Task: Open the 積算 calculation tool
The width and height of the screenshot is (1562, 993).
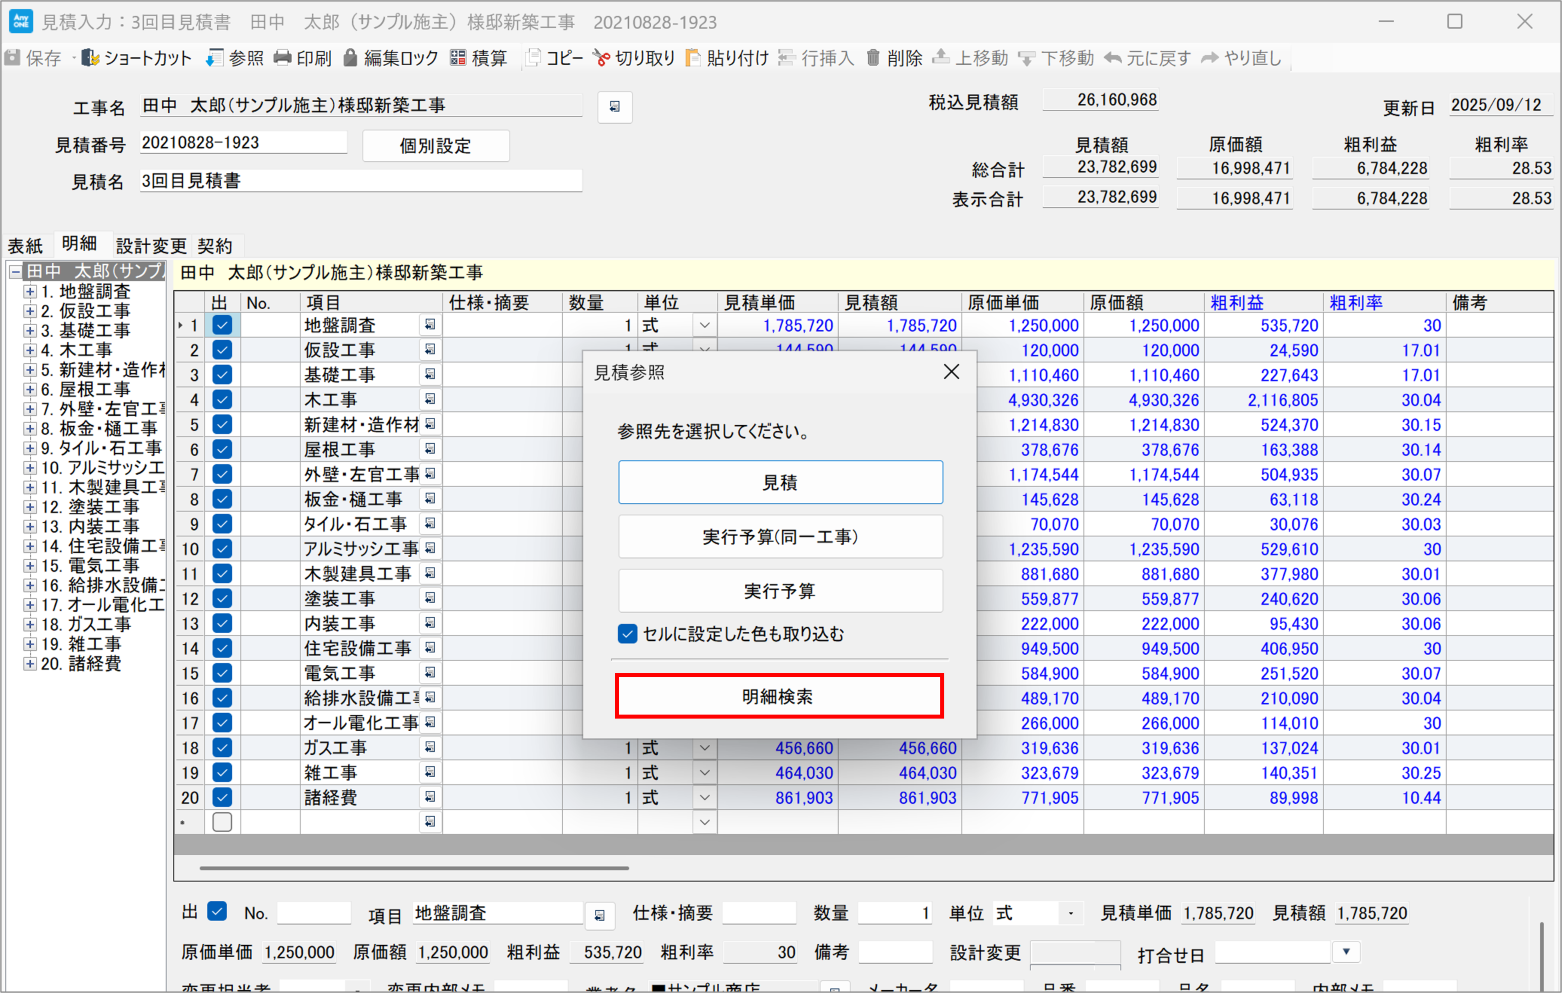Action: point(458,58)
